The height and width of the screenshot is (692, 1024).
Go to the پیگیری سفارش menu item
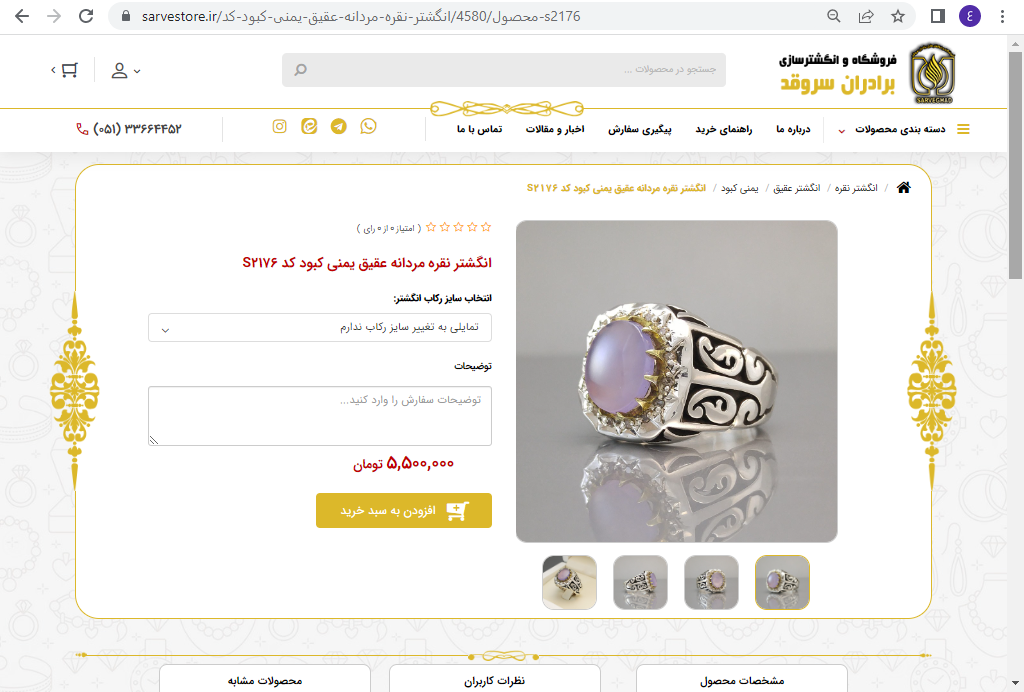point(639,129)
